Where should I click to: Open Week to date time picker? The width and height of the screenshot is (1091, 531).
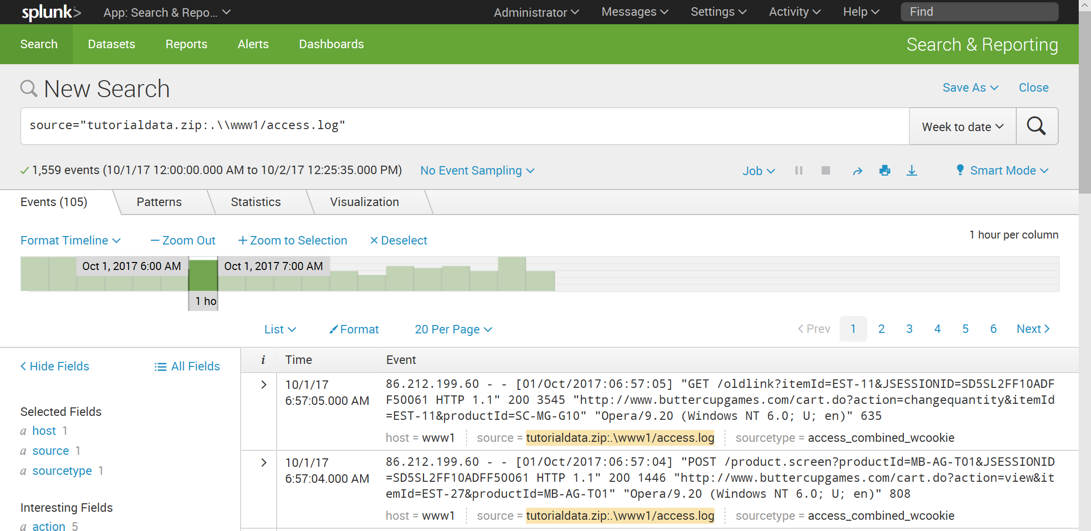pyautogui.click(x=963, y=127)
